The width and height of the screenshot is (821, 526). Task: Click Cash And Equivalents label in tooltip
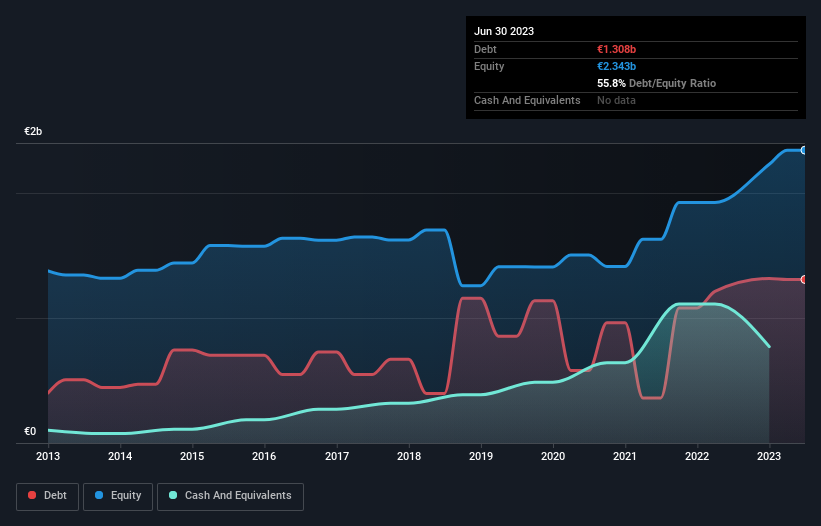click(x=527, y=100)
